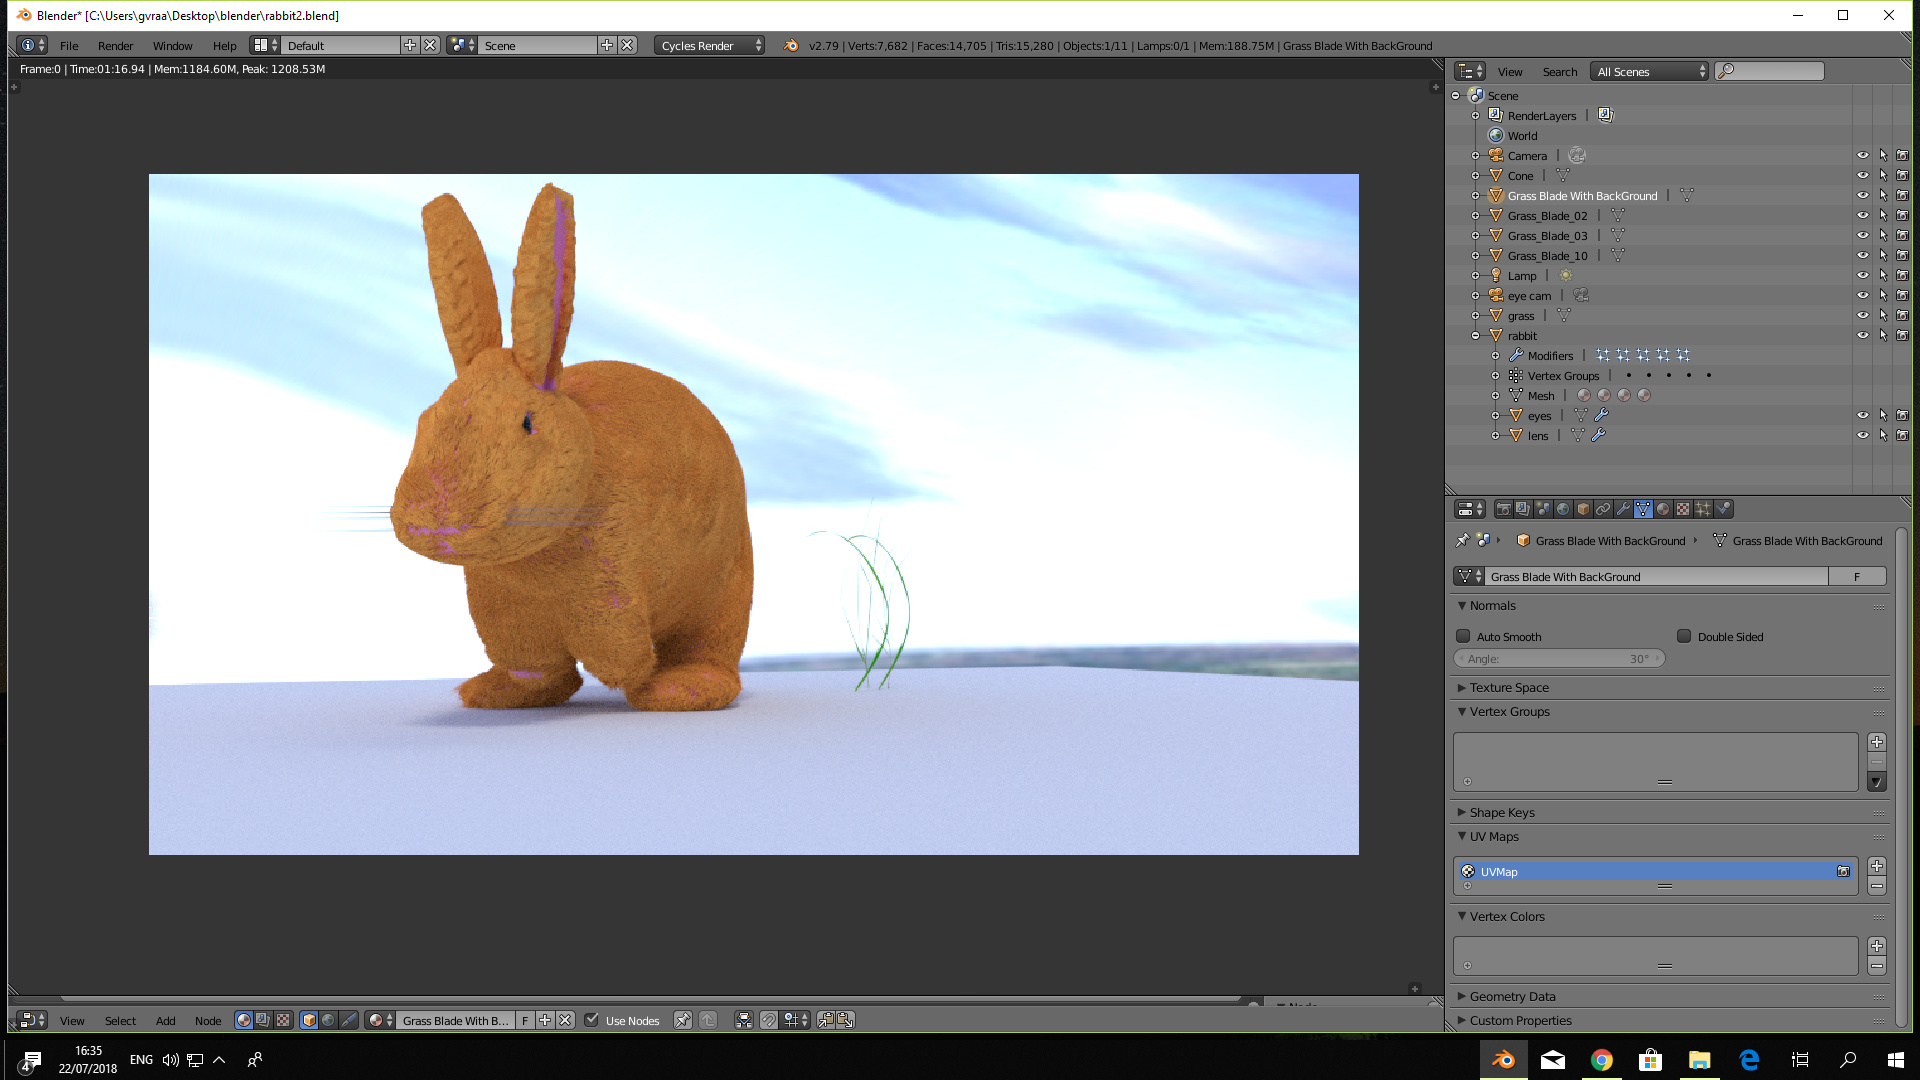Add a new vertex color layer with plus

tap(1877, 946)
